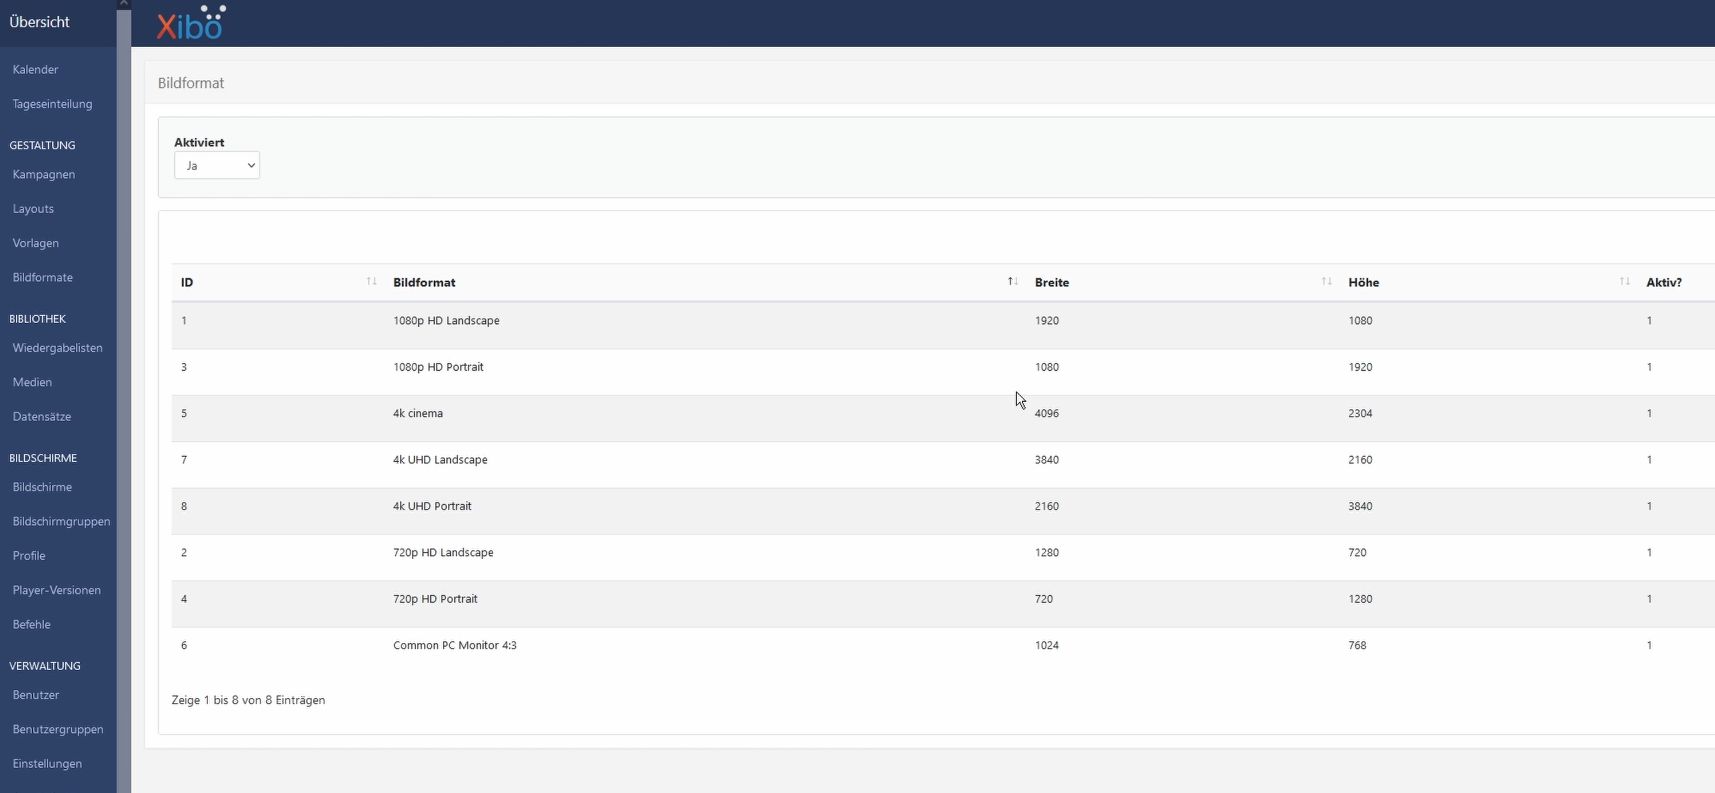1715x793 pixels.
Task: Click height value 2304
Action: pyautogui.click(x=1360, y=413)
